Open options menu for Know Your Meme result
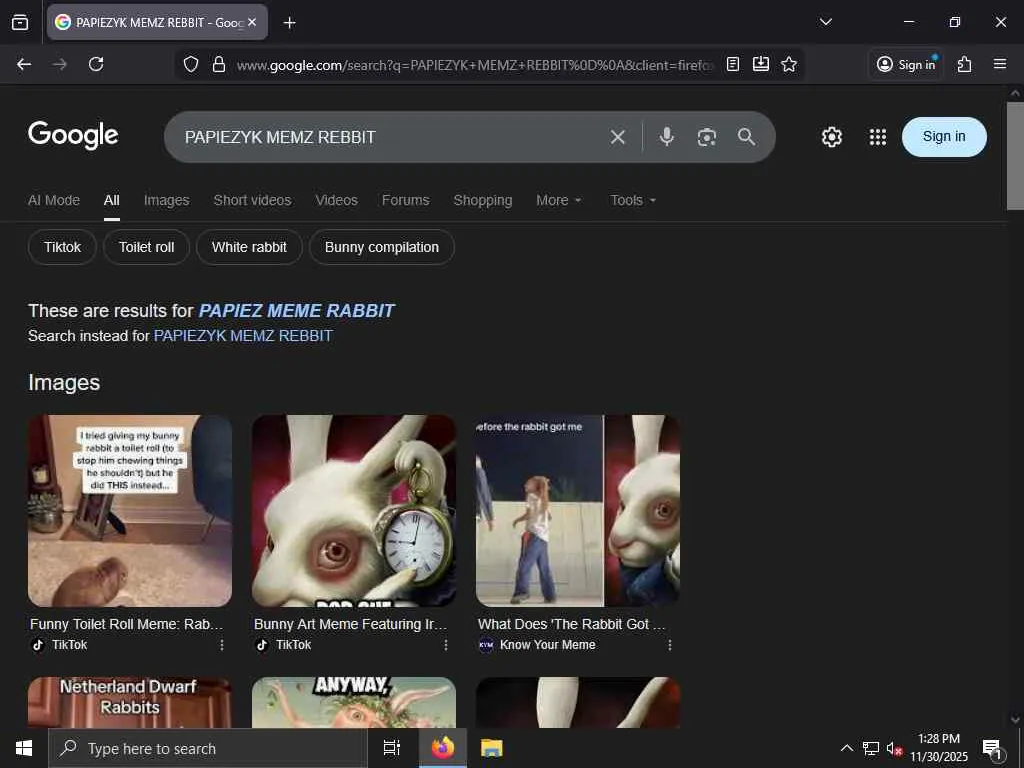The width and height of the screenshot is (1024, 768). point(670,645)
